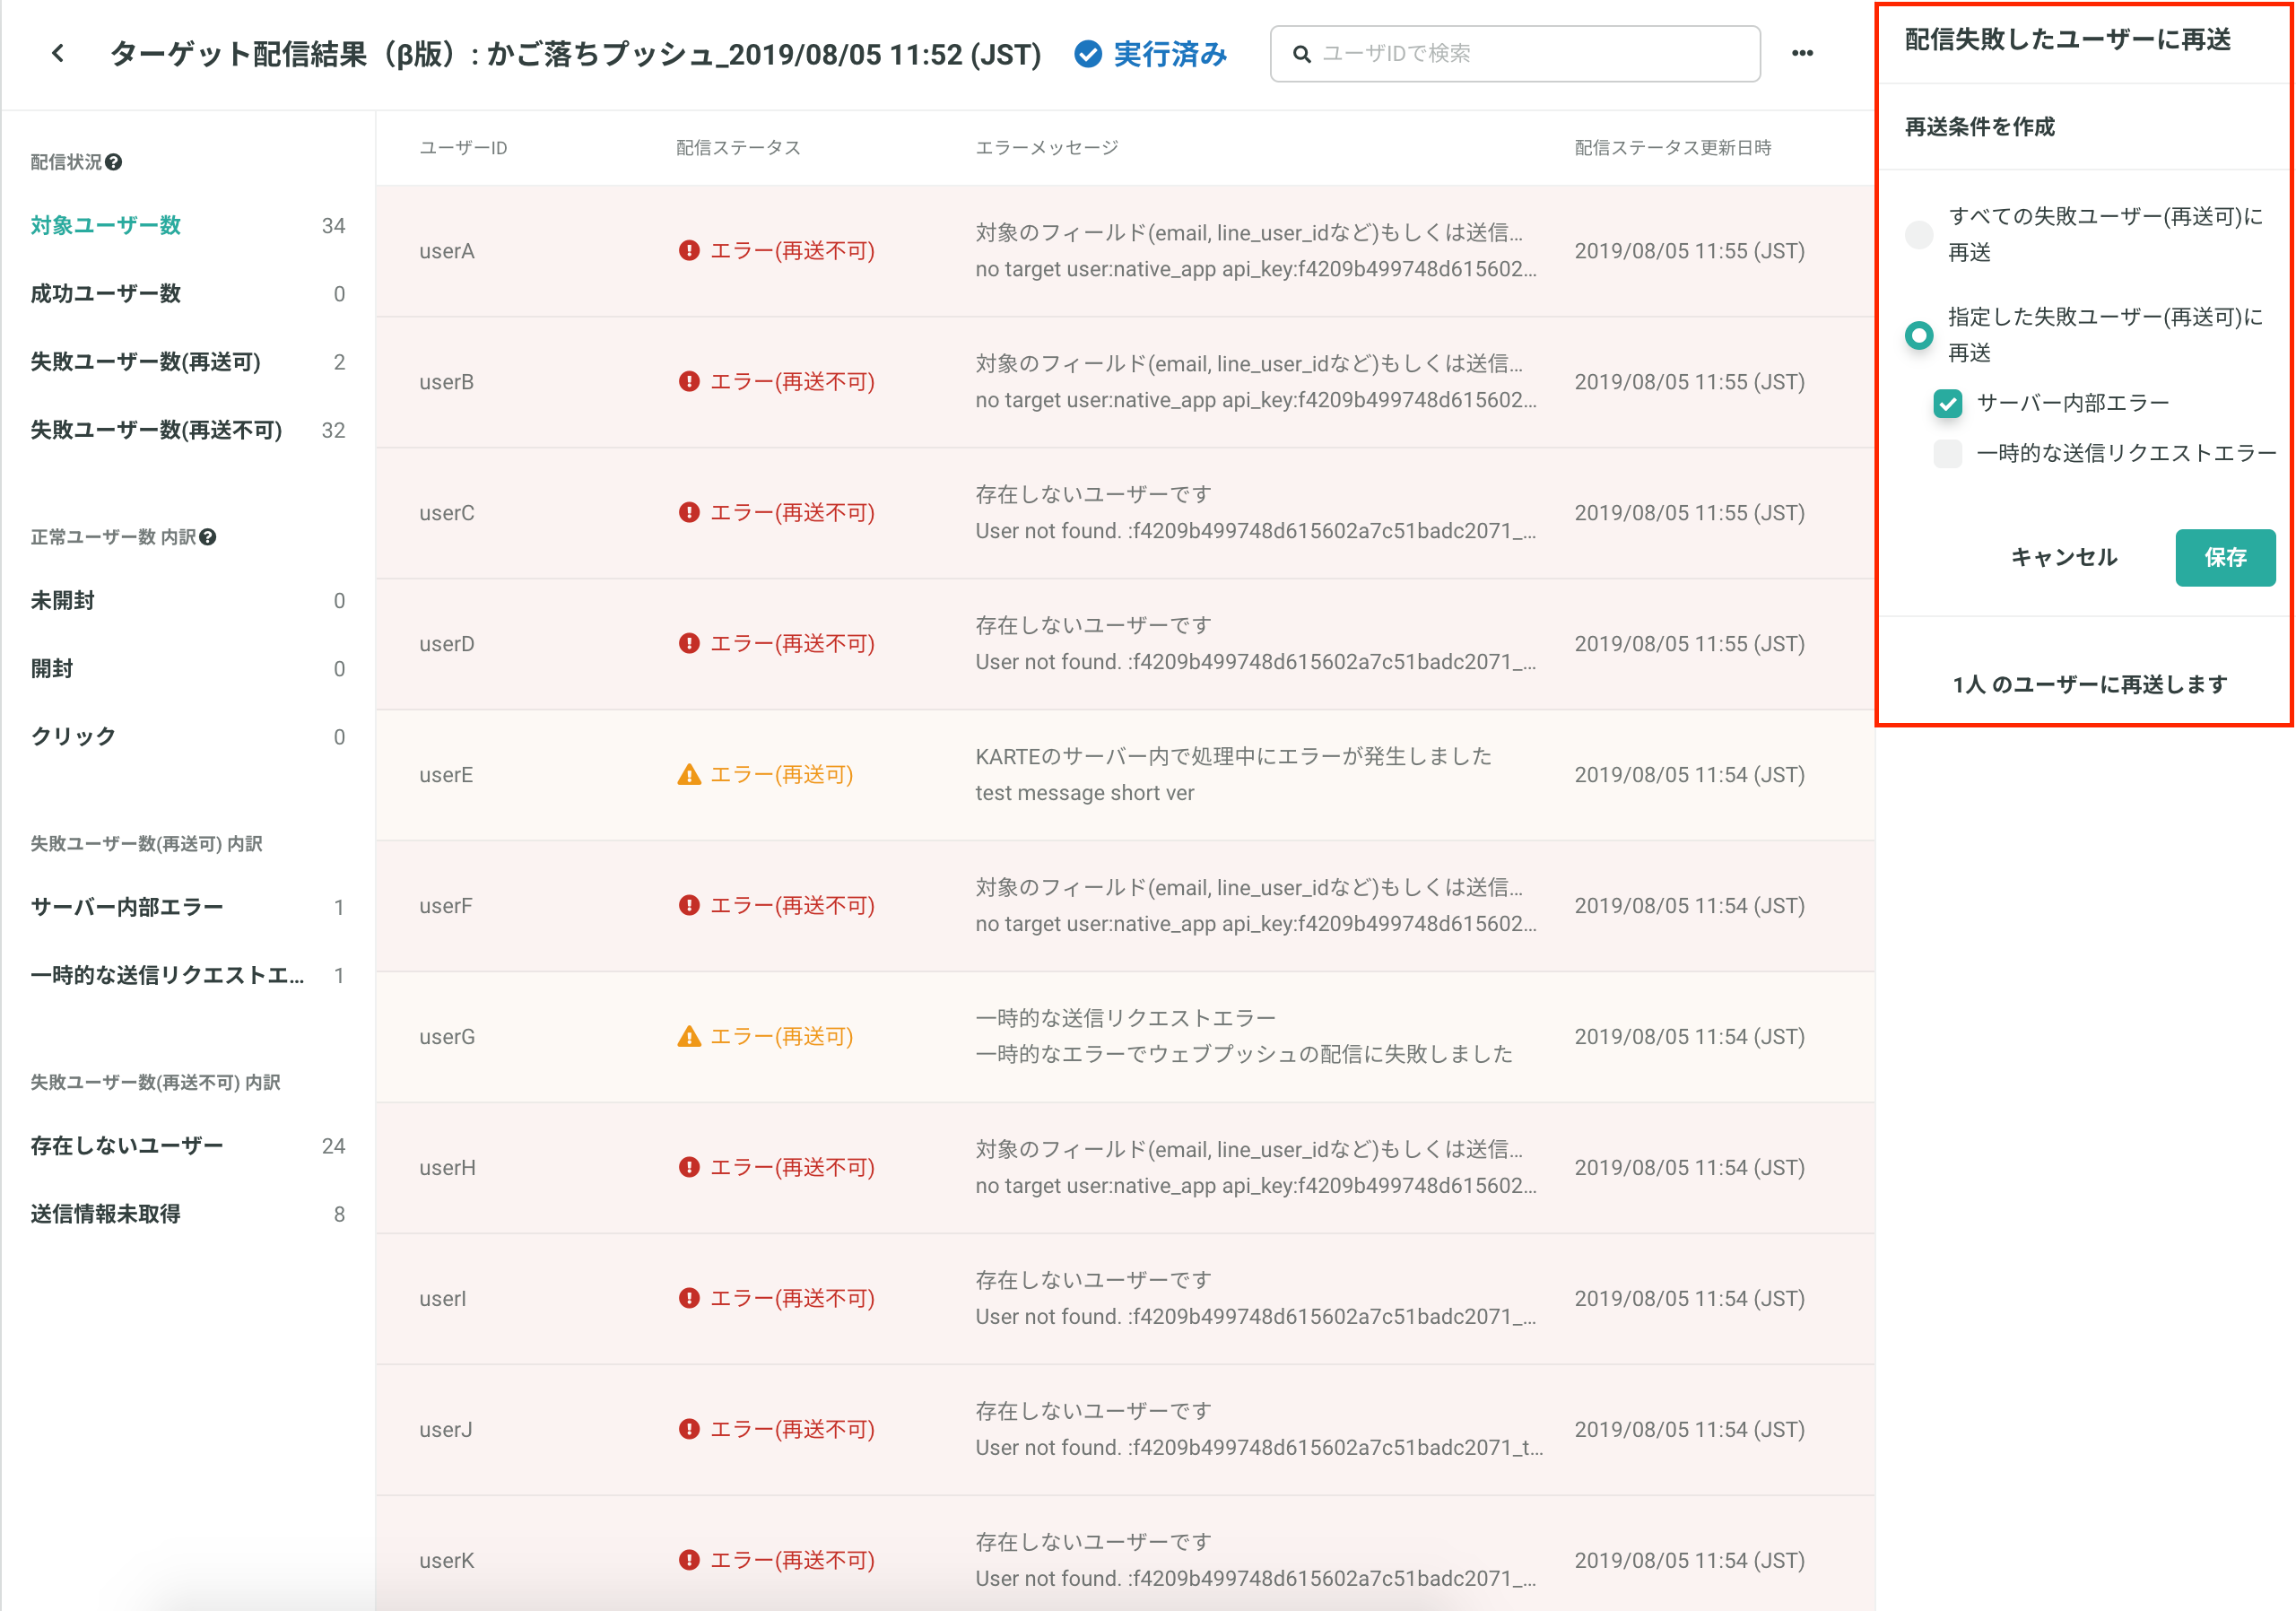Filter by 対象ユーザー数 in sidebar

point(188,225)
